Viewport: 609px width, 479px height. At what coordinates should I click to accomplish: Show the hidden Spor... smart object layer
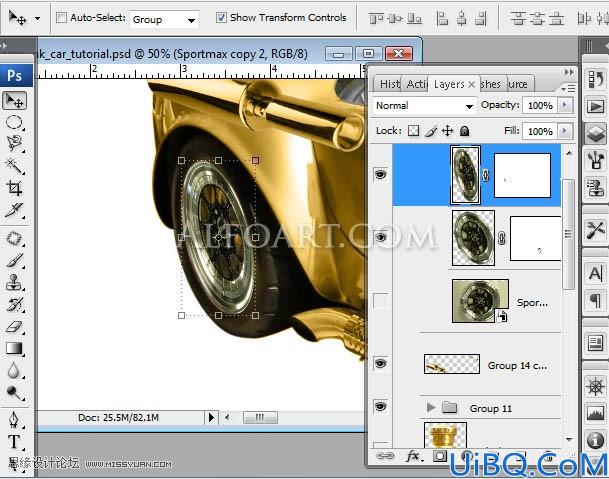coord(380,300)
